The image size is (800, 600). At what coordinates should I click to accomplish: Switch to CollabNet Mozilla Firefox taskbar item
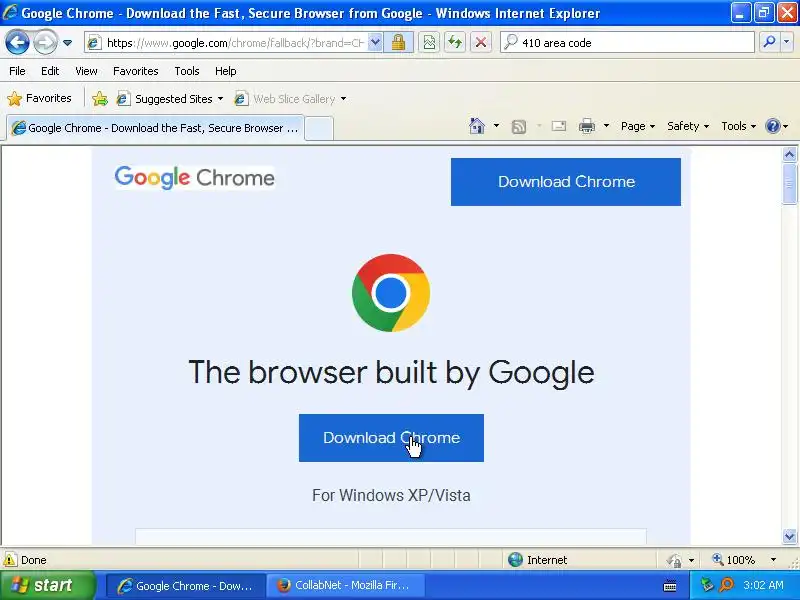(345, 586)
